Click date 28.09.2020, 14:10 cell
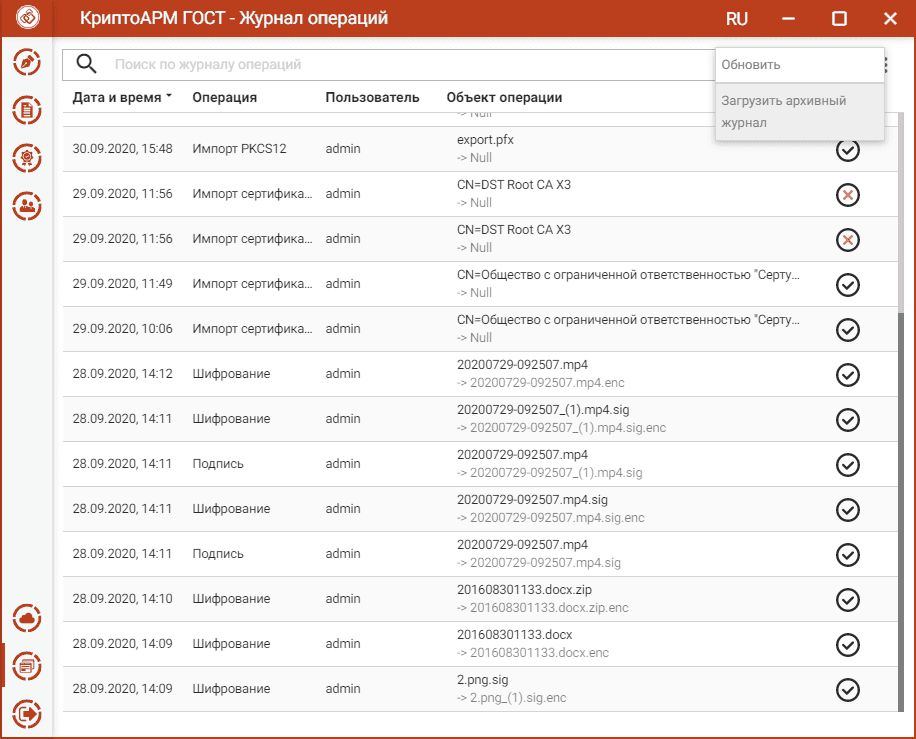Viewport: 916px width, 739px height. pos(123,599)
